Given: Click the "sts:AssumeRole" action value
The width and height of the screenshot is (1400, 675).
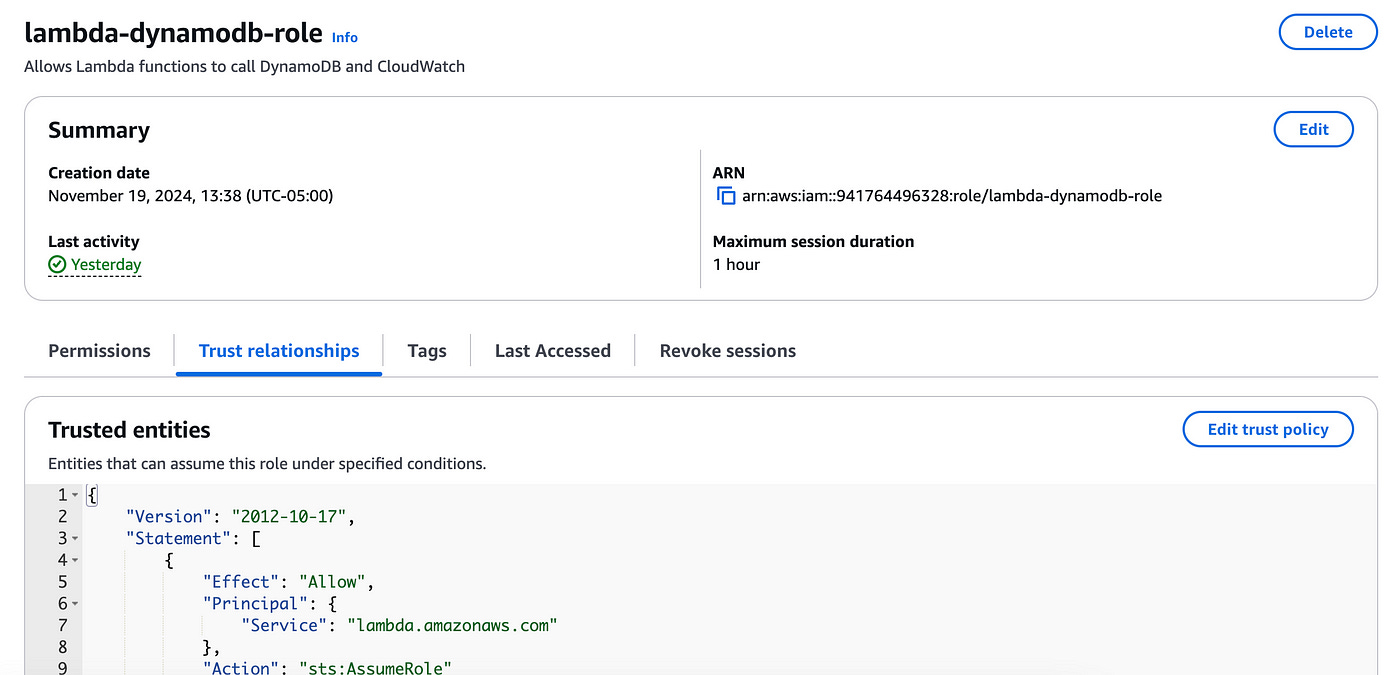Looking at the screenshot, I should click(375, 667).
